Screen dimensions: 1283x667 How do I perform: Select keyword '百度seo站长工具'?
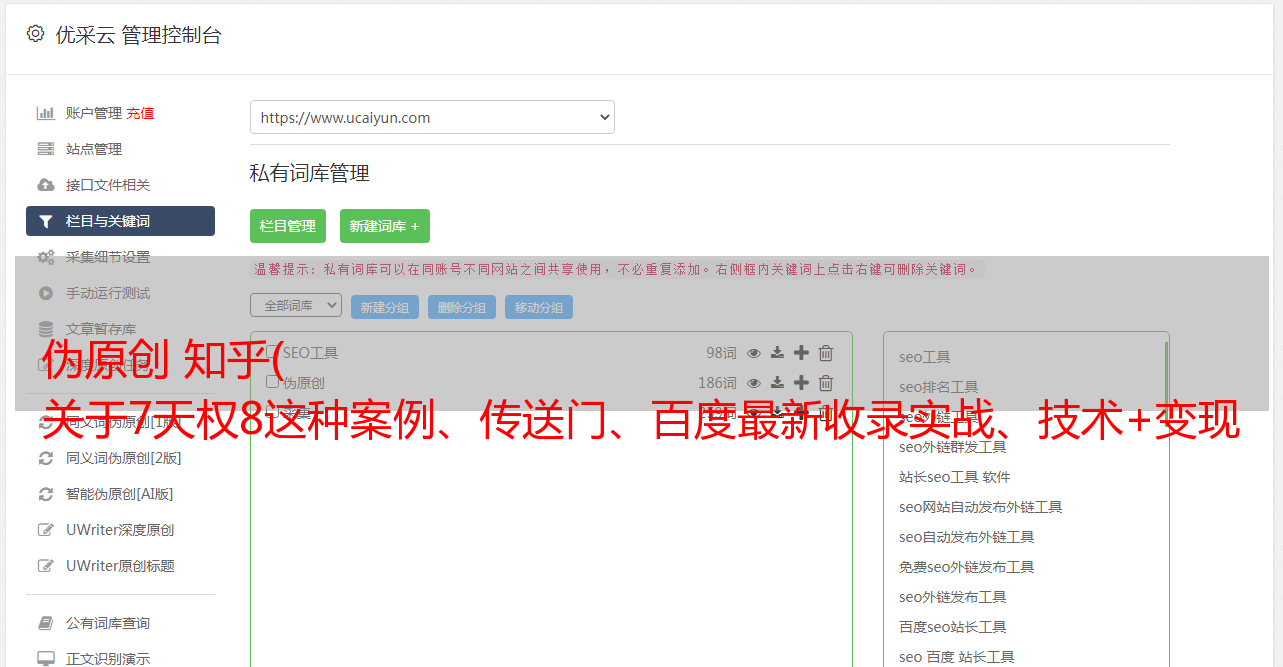[x=953, y=627]
